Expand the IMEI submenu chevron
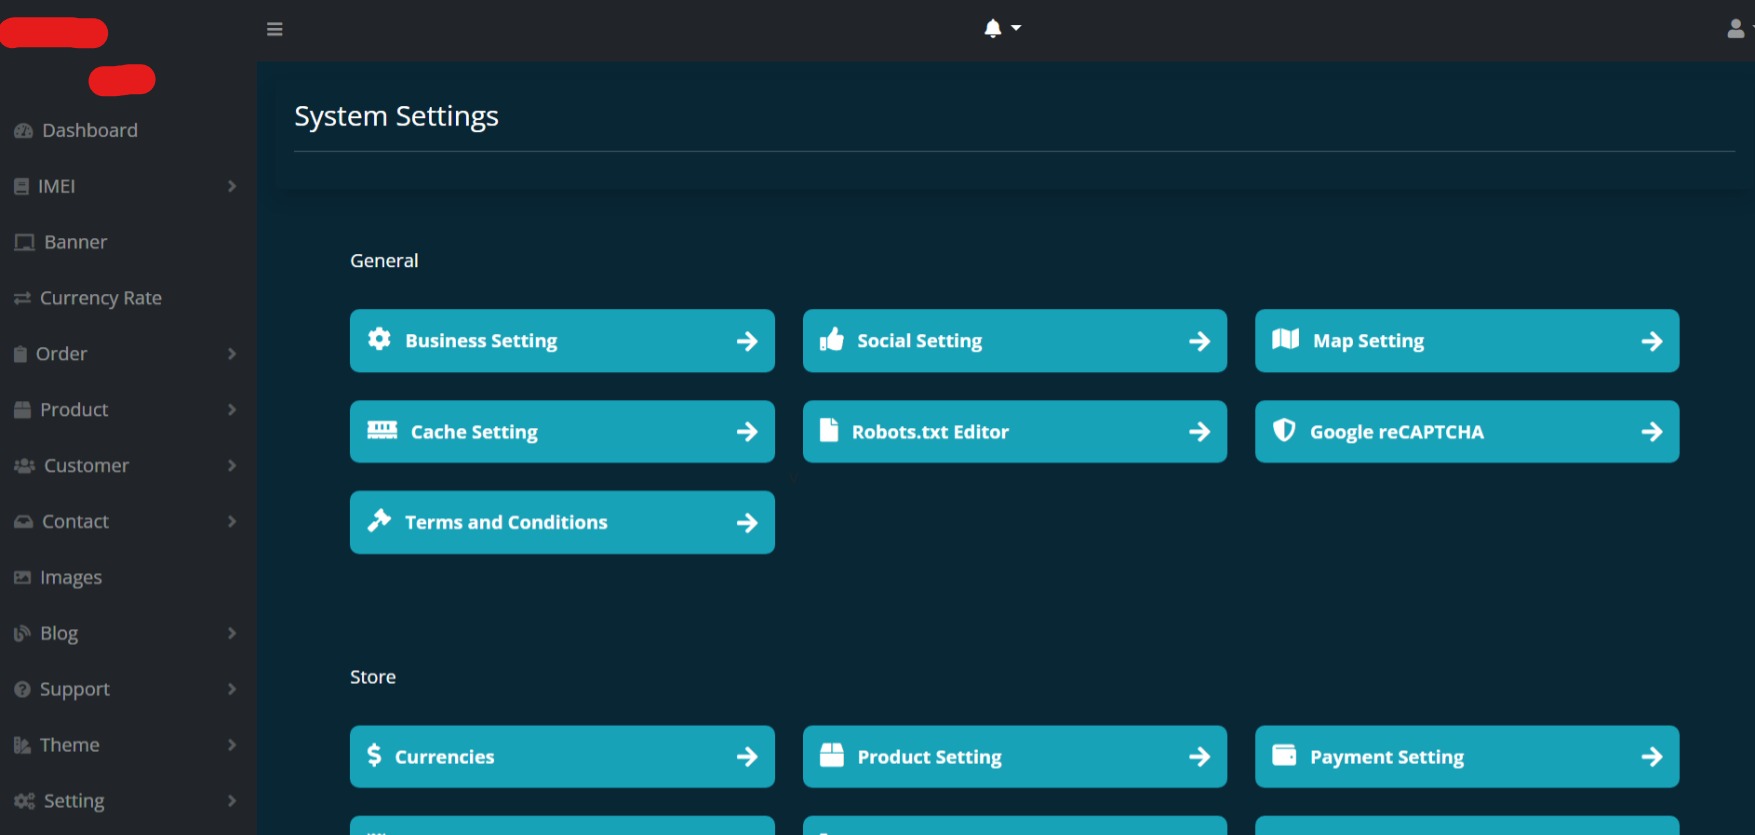Image resolution: width=1755 pixels, height=835 pixels. coord(232,186)
